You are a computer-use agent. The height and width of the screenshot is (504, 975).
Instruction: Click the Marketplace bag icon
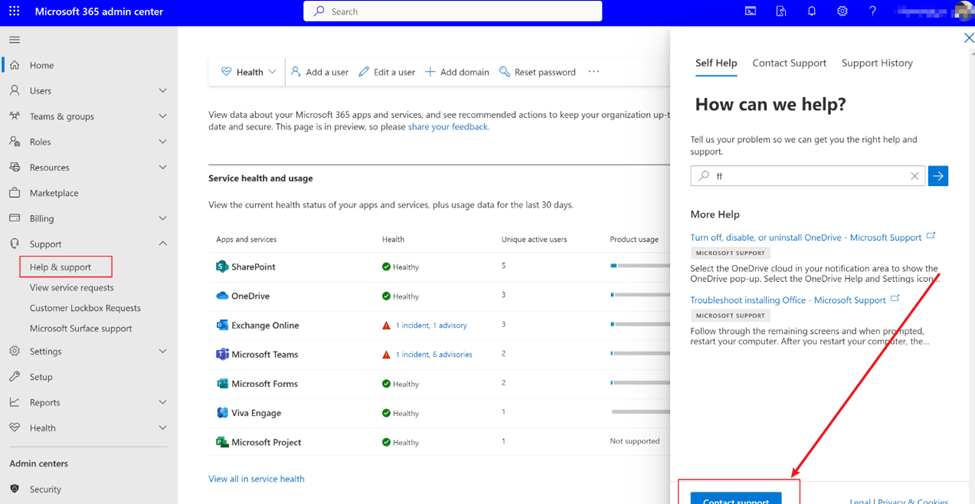click(15, 193)
